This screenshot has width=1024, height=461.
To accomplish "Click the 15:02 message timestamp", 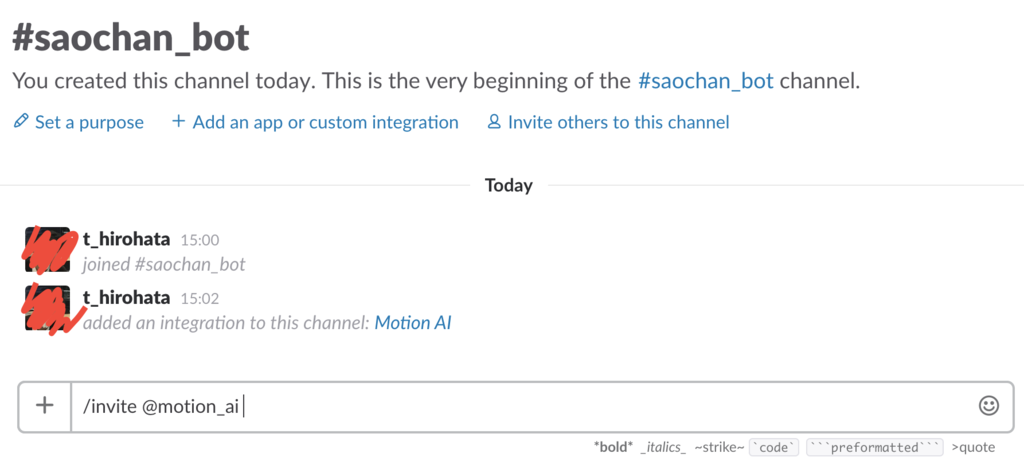I will tap(199, 299).
